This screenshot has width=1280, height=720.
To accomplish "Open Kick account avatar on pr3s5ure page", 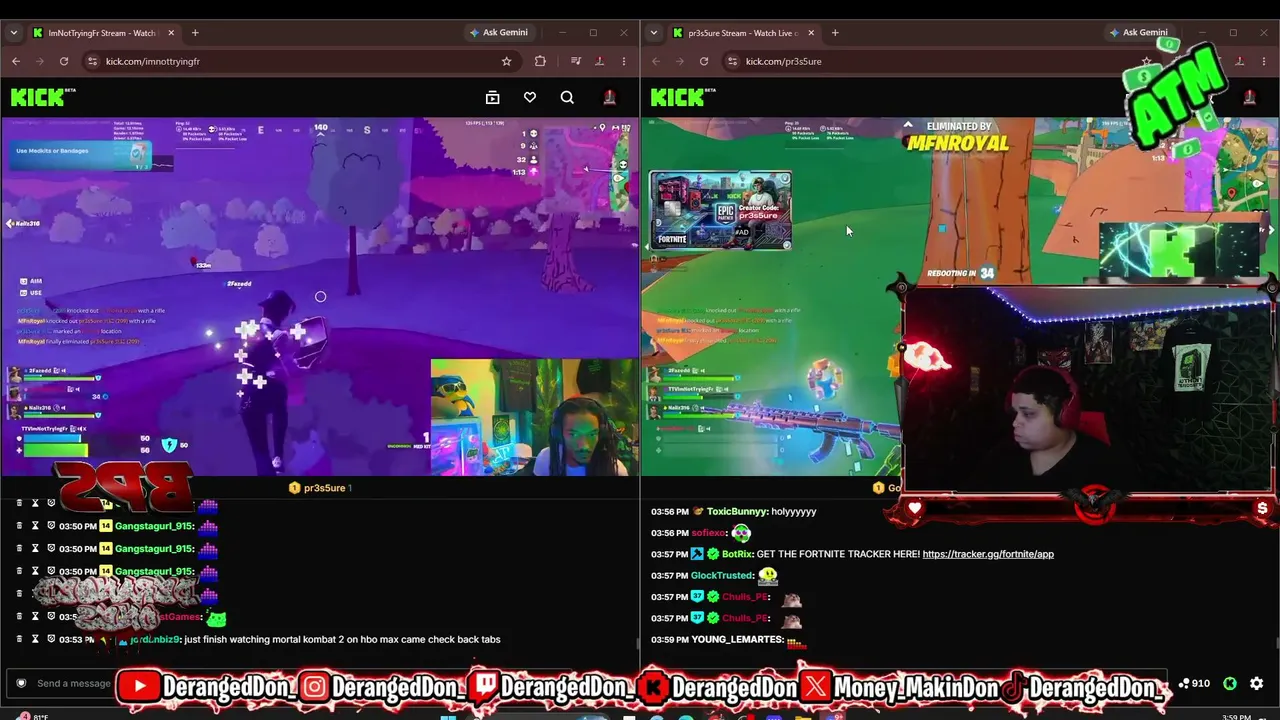I will click(x=1249, y=97).
